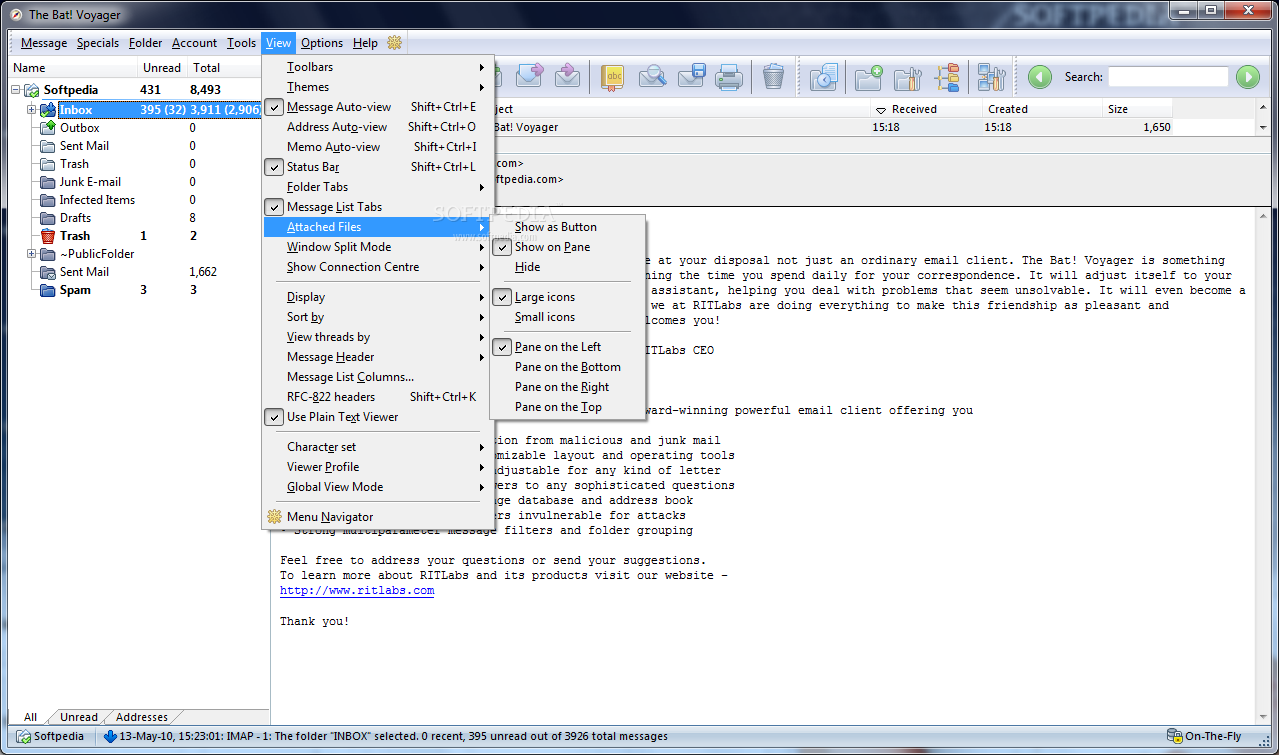The width and height of the screenshot is (1279, 755).
Task: Click the folder properties tools icon
Action: [907, 76]
